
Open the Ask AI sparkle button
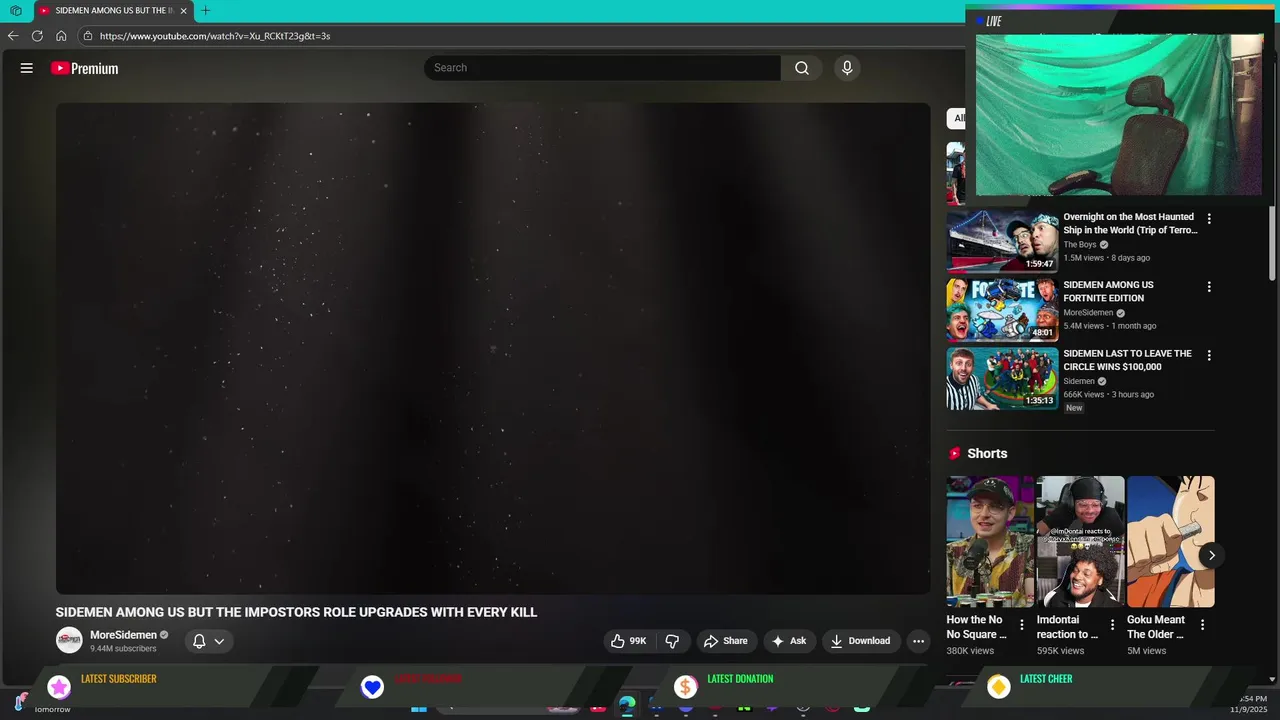pyautogui.click(x=789, y=641)
